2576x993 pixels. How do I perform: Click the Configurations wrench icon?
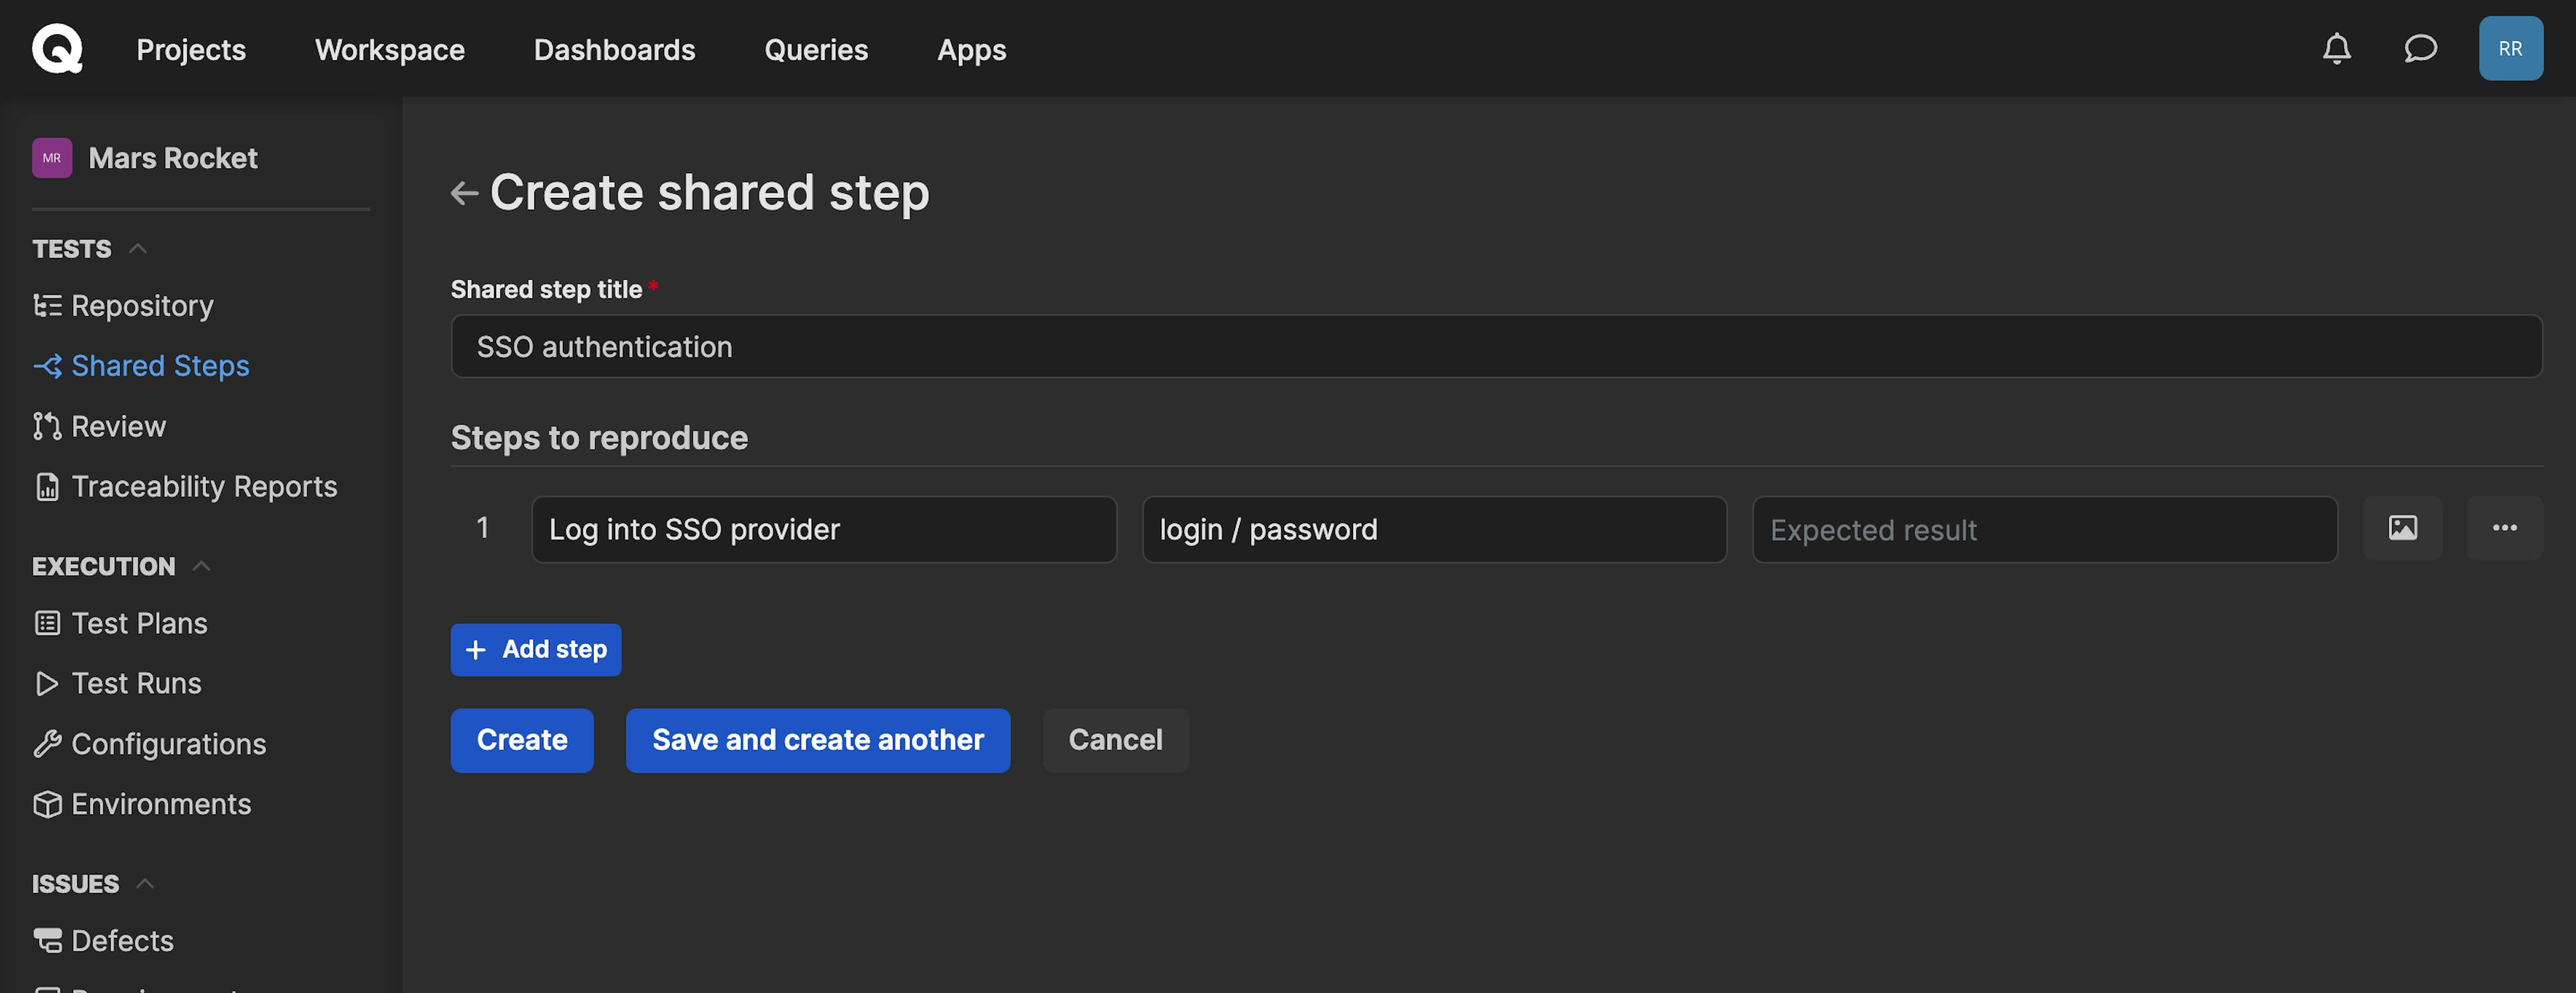(47, 744)
